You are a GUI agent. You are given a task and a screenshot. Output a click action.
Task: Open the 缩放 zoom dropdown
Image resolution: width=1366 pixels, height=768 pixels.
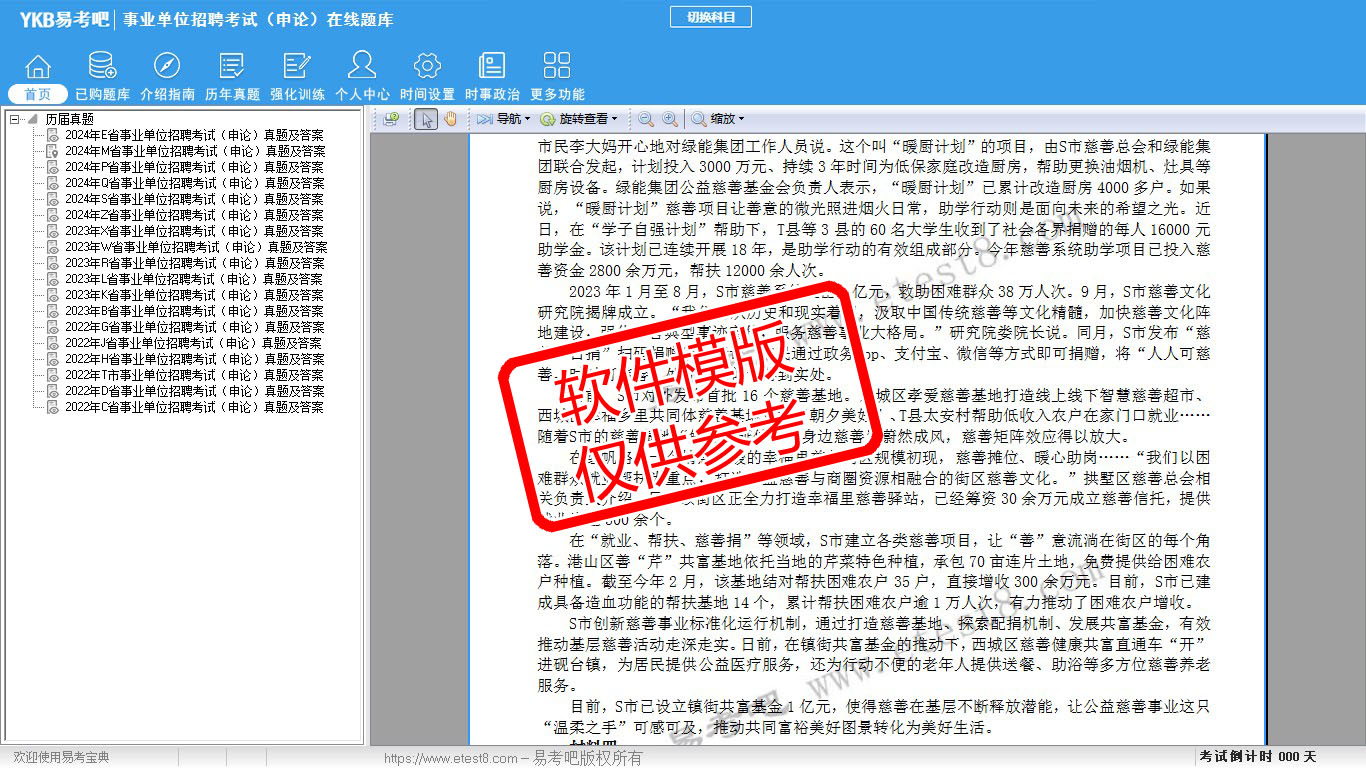coord(718,119)
